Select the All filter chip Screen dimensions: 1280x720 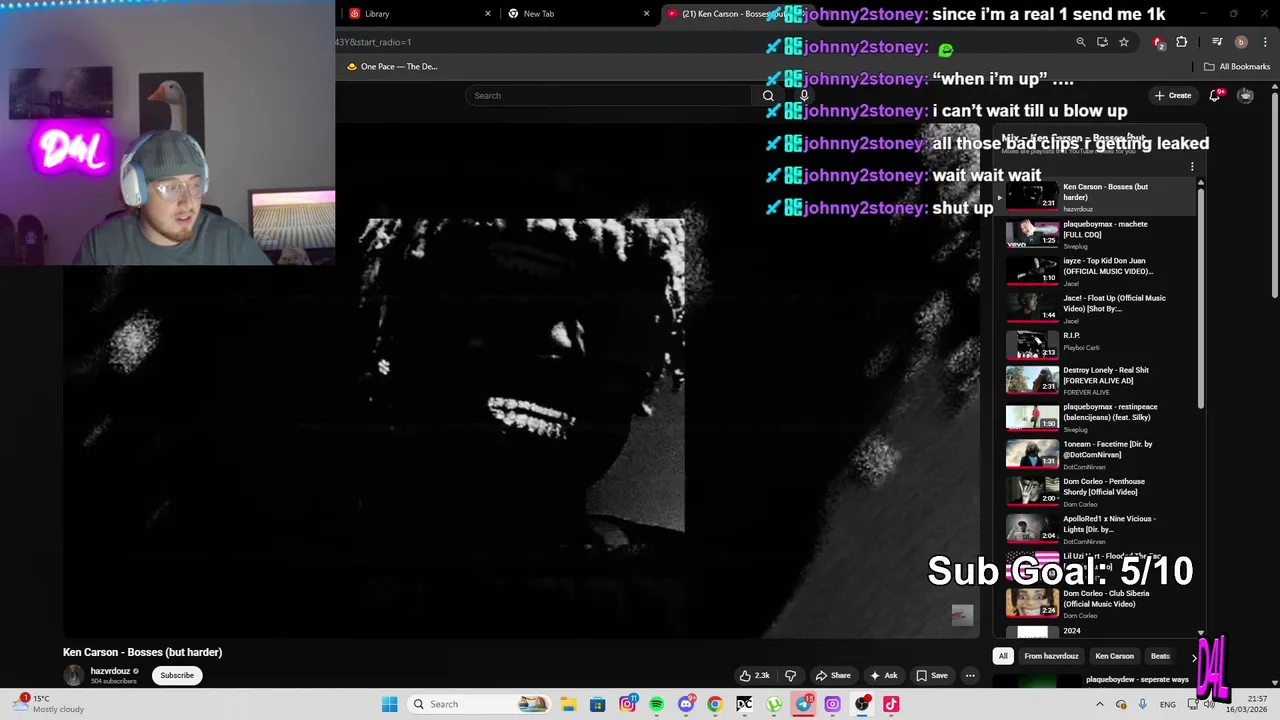1003,656
